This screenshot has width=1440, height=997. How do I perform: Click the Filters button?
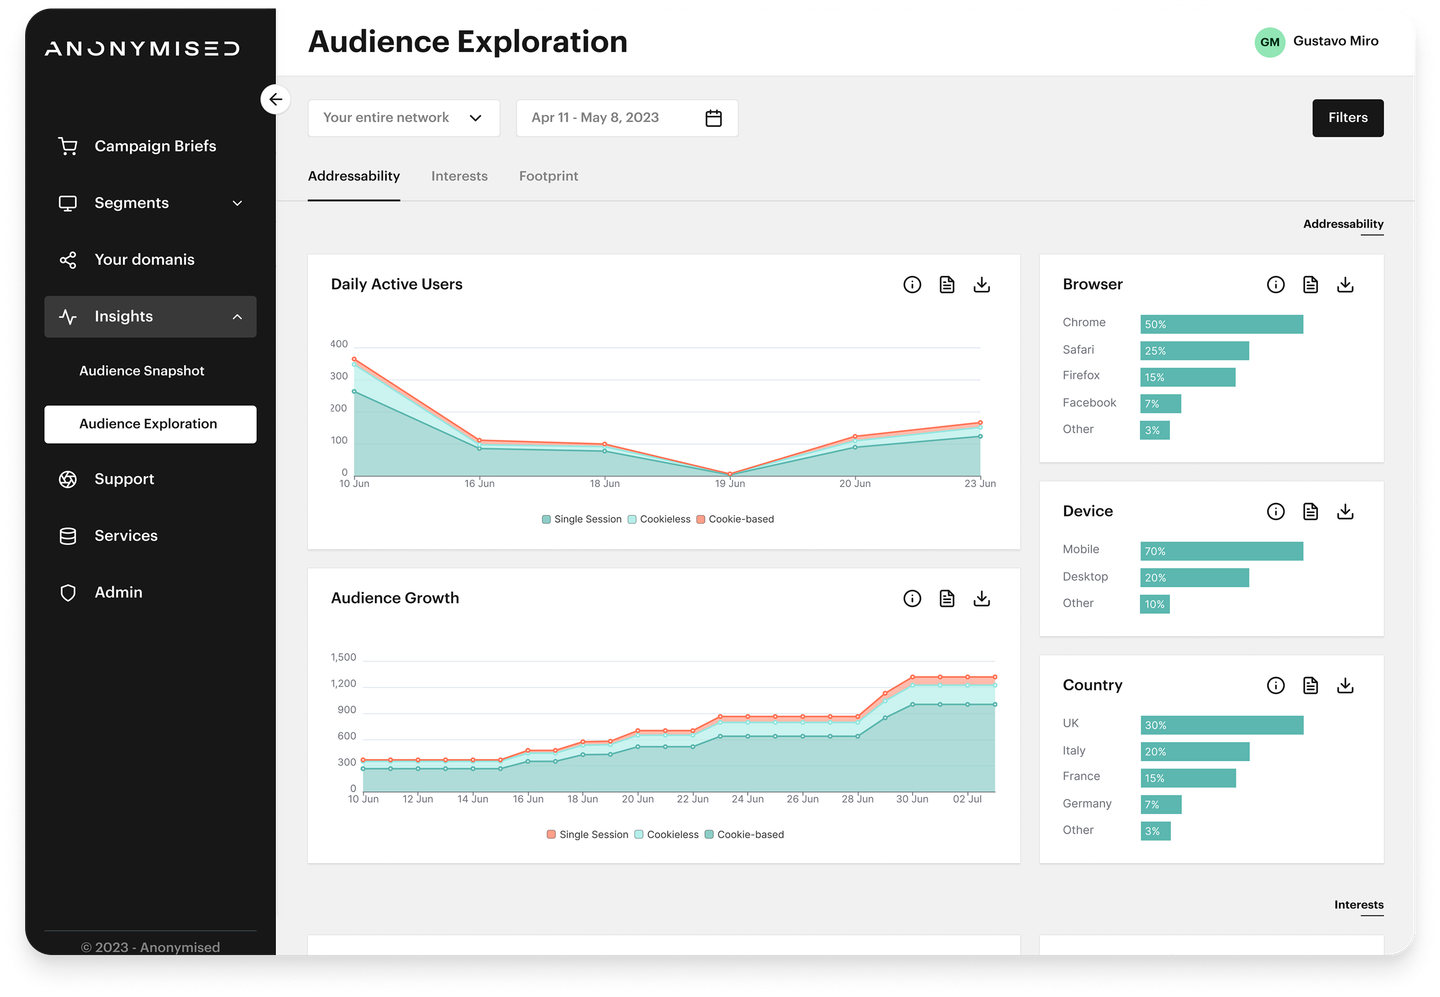tap(1348, 118)
